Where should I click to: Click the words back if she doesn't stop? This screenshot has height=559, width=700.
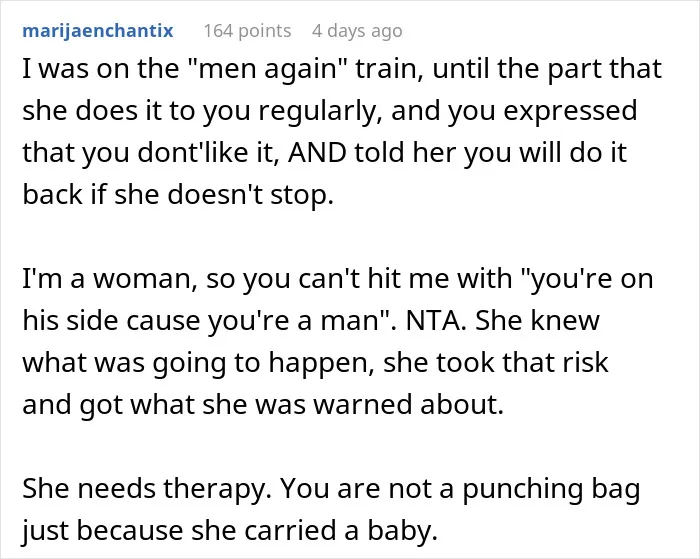178,195
